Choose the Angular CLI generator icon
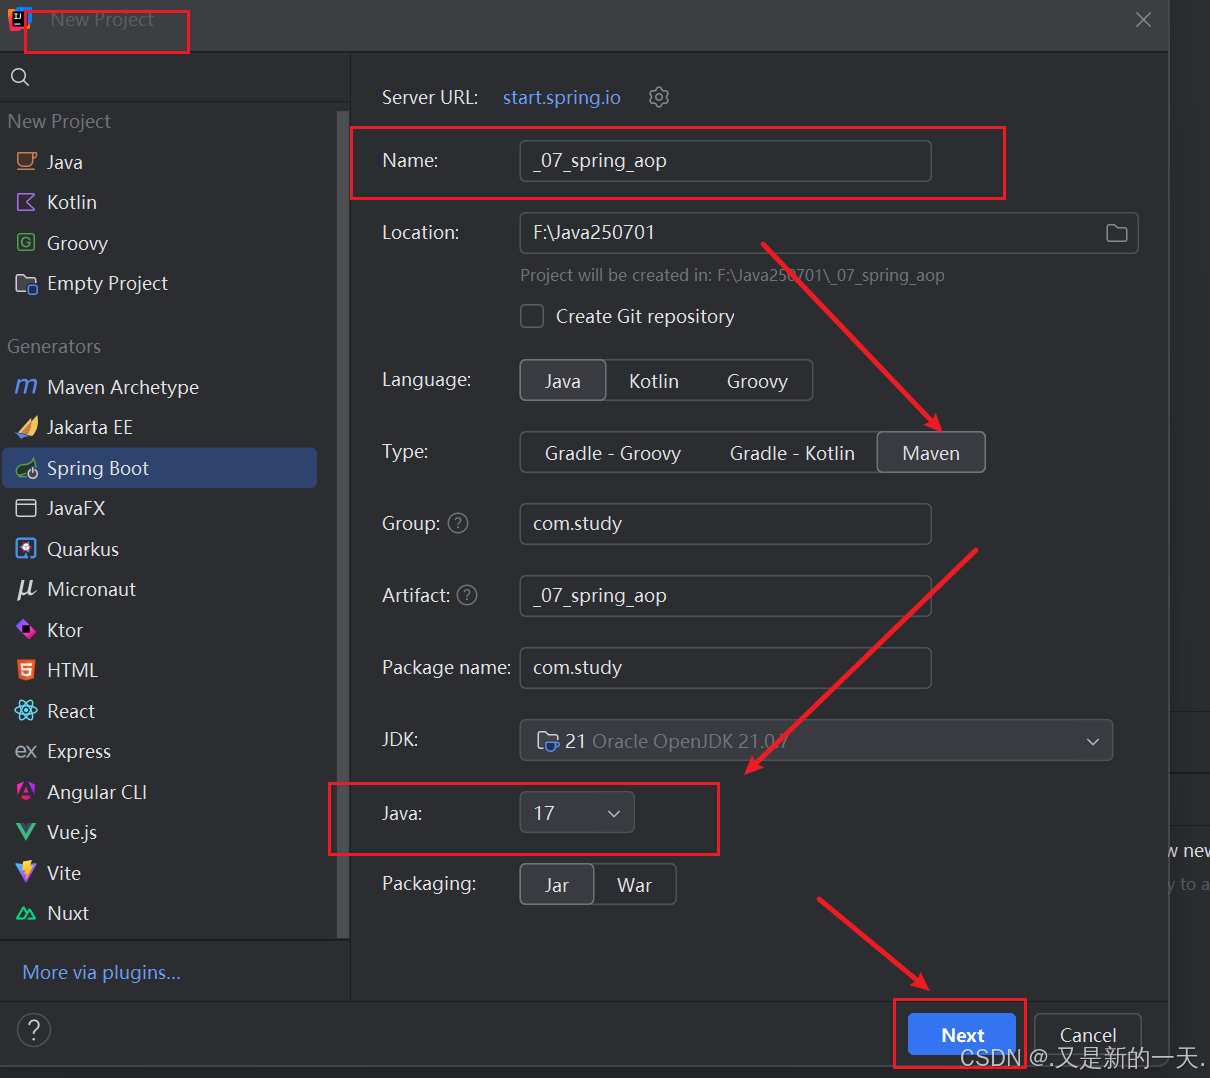This screenshot has height=1078, width=1210. tap(27, 792)
